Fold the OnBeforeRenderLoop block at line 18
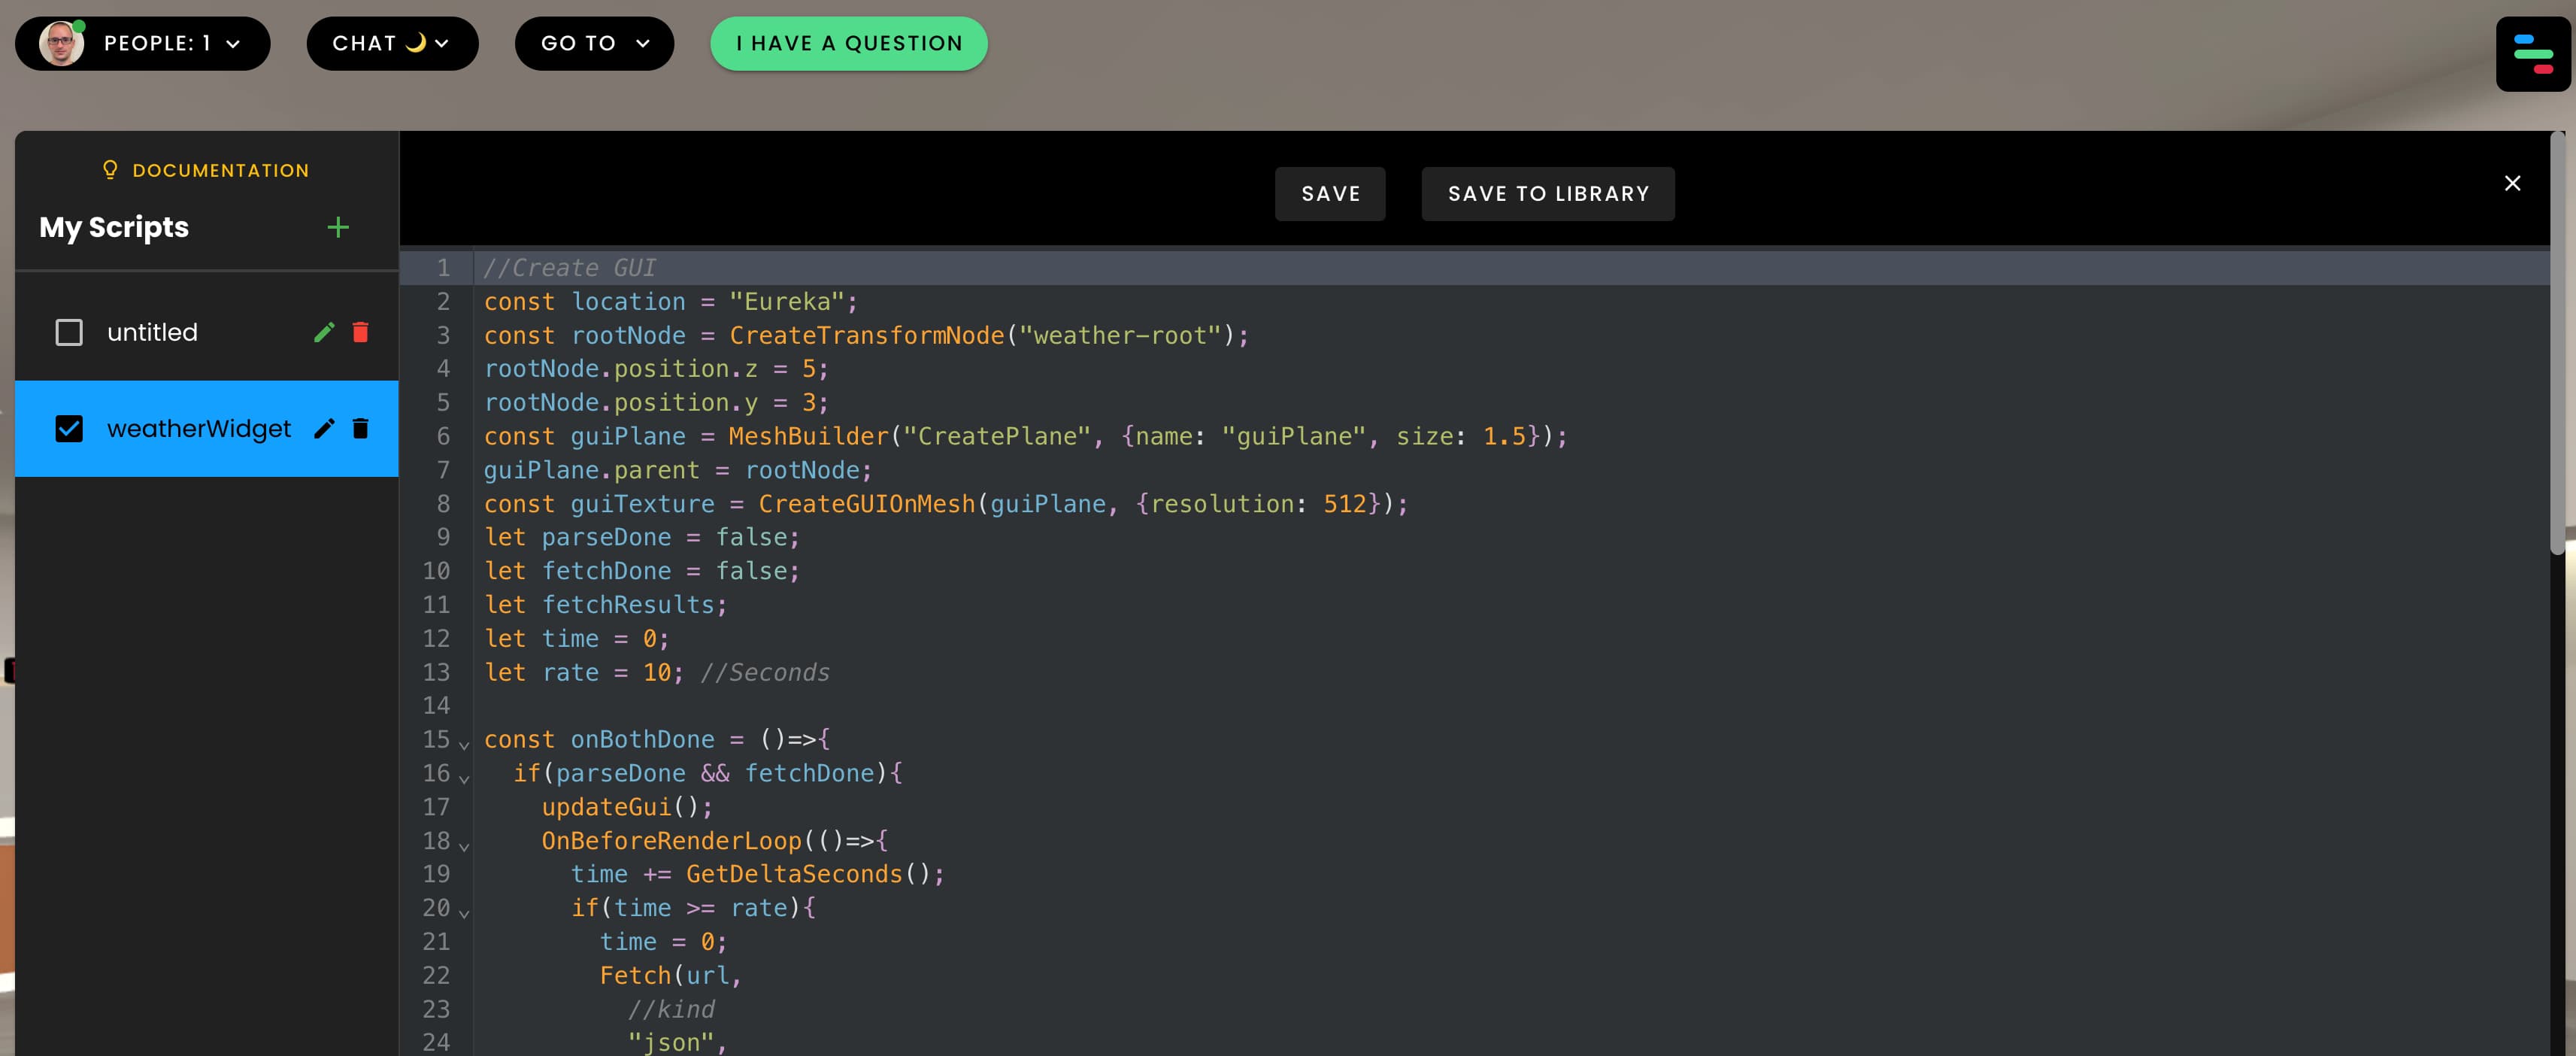2576x1056 pixels. coord(464,845)
